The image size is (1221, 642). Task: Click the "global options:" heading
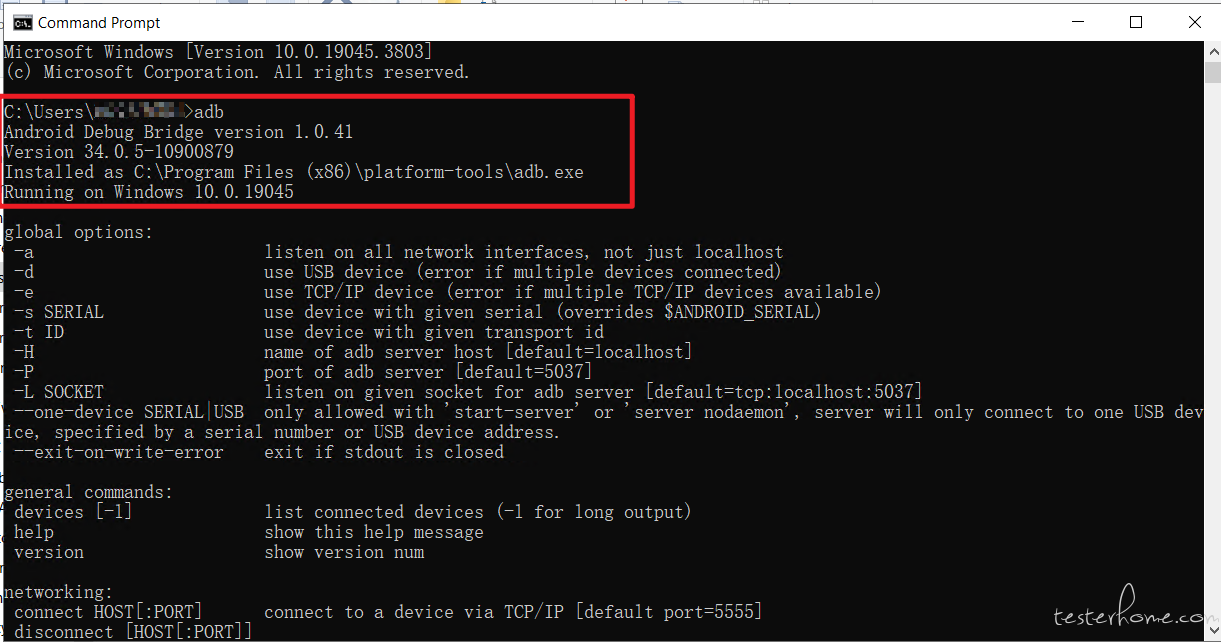click(x=79, y=232)
